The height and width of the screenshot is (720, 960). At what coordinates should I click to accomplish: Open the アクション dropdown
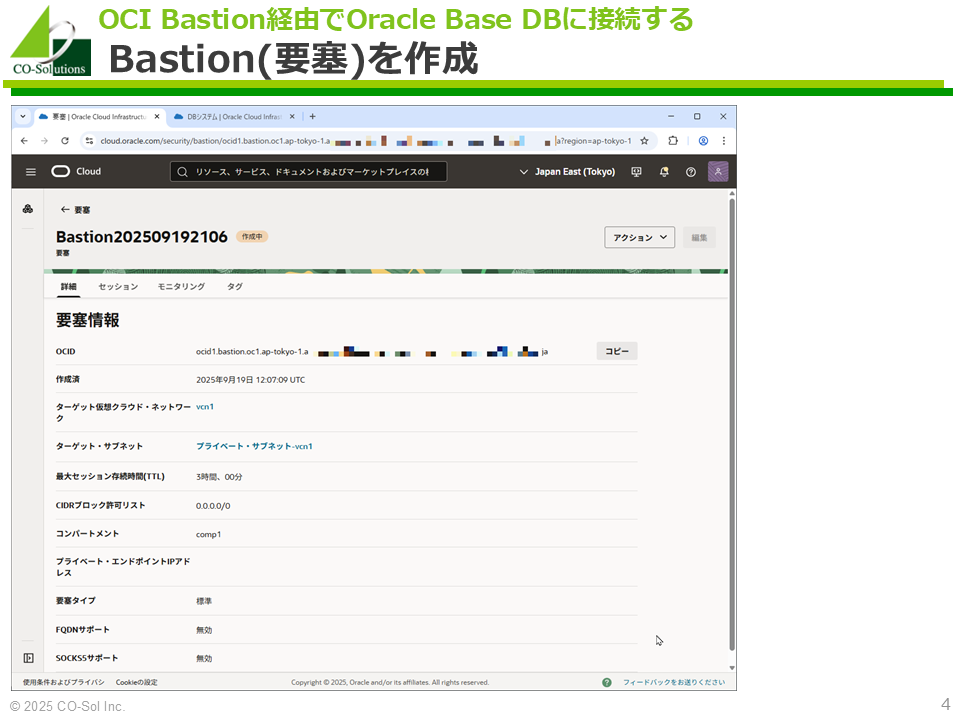(639, 238)
